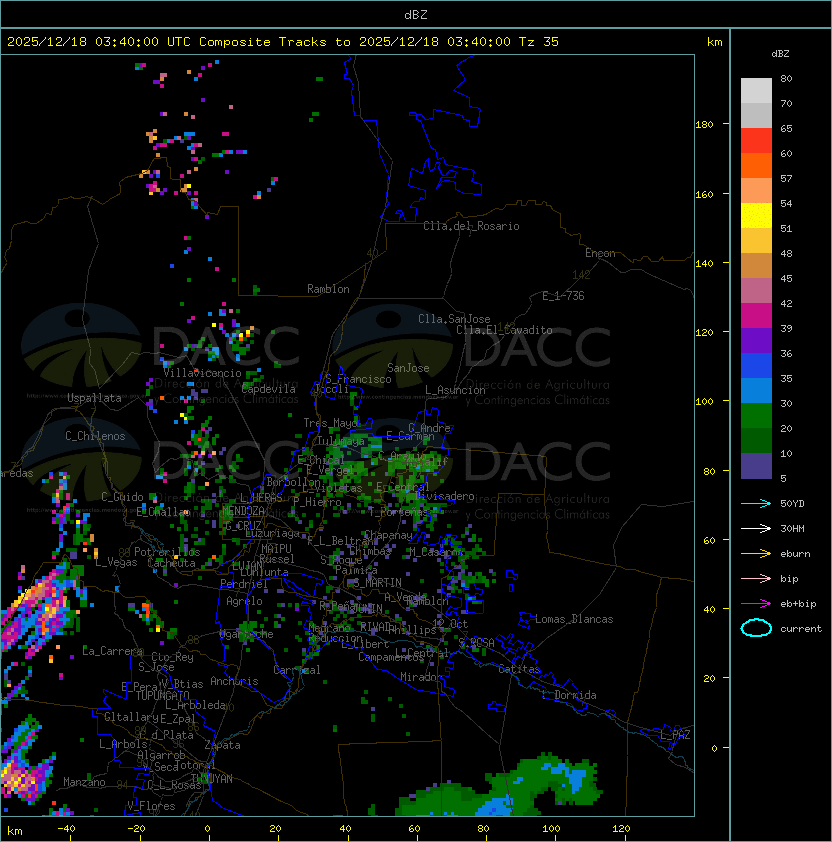Click the 'Tres_Mayo' map label
Screen dimensions: 832x842
(331, 423)
